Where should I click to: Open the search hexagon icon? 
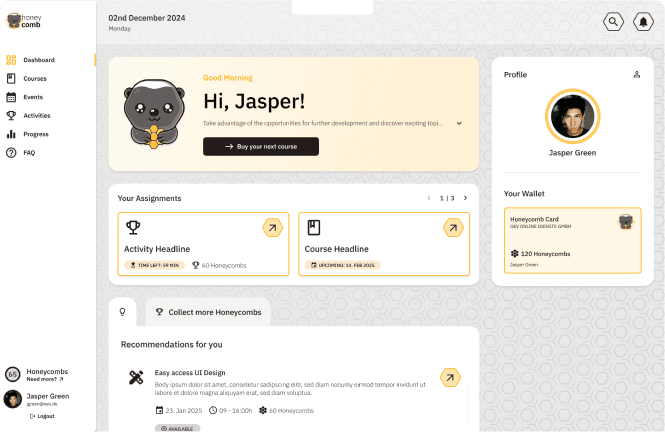click(x=613, y=22)
